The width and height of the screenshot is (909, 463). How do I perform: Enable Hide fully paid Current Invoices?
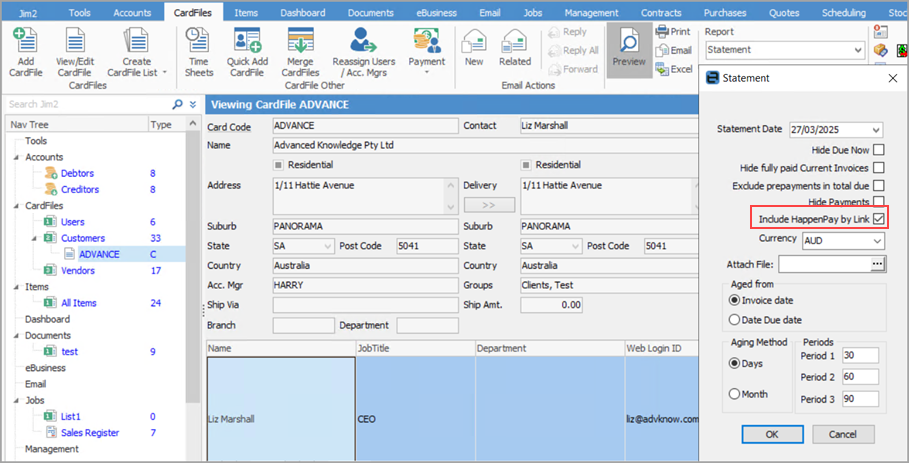[x=879, y=168]
